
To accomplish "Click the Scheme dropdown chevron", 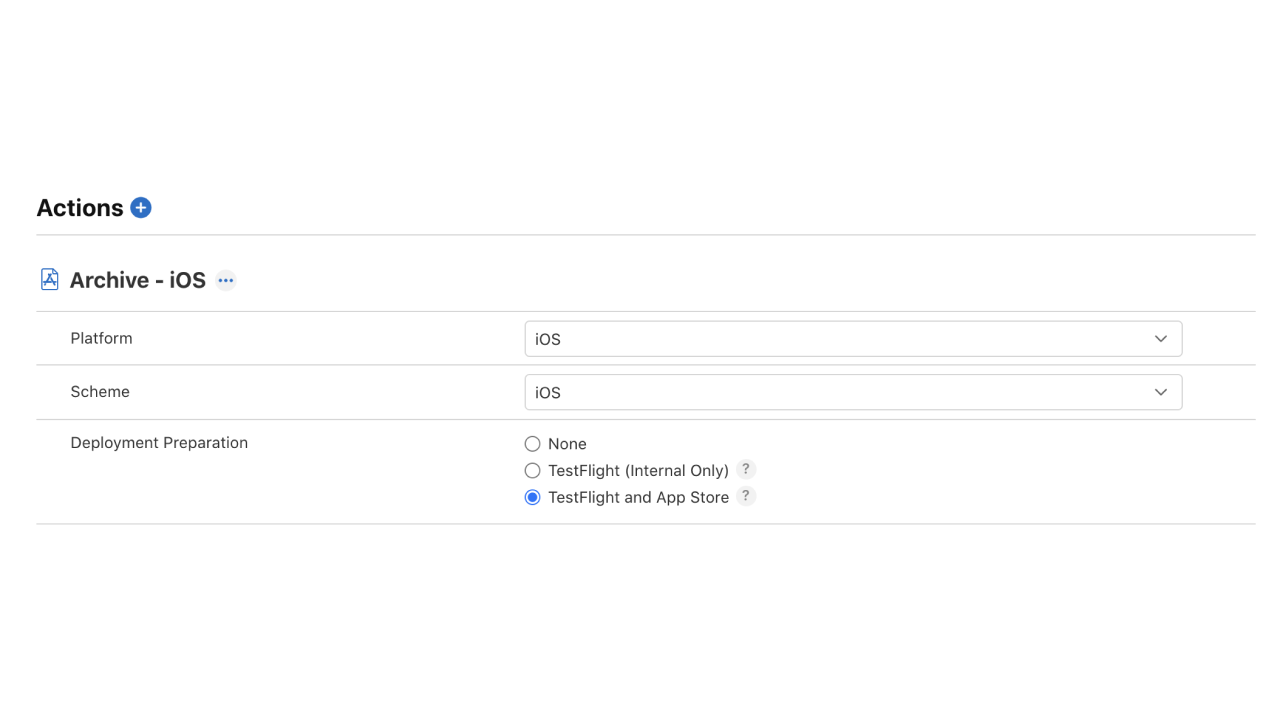I will [1160, 392].
